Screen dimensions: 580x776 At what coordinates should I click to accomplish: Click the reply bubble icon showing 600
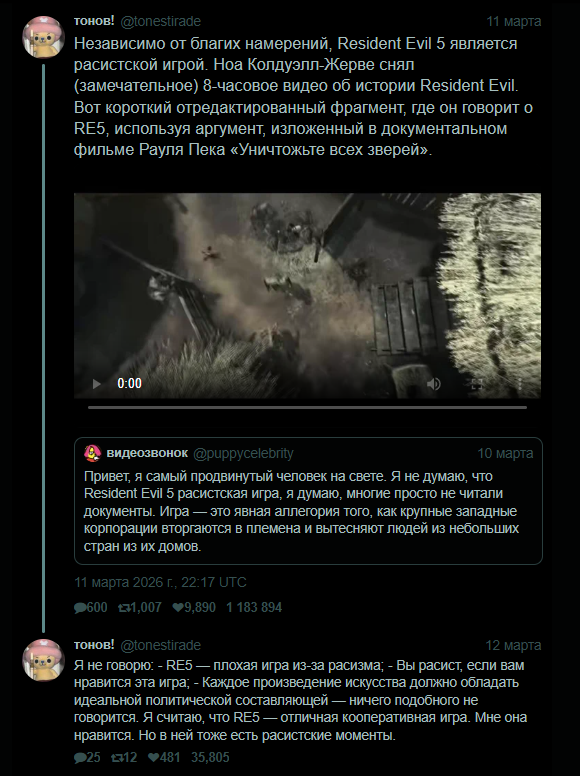click(80, 607)
